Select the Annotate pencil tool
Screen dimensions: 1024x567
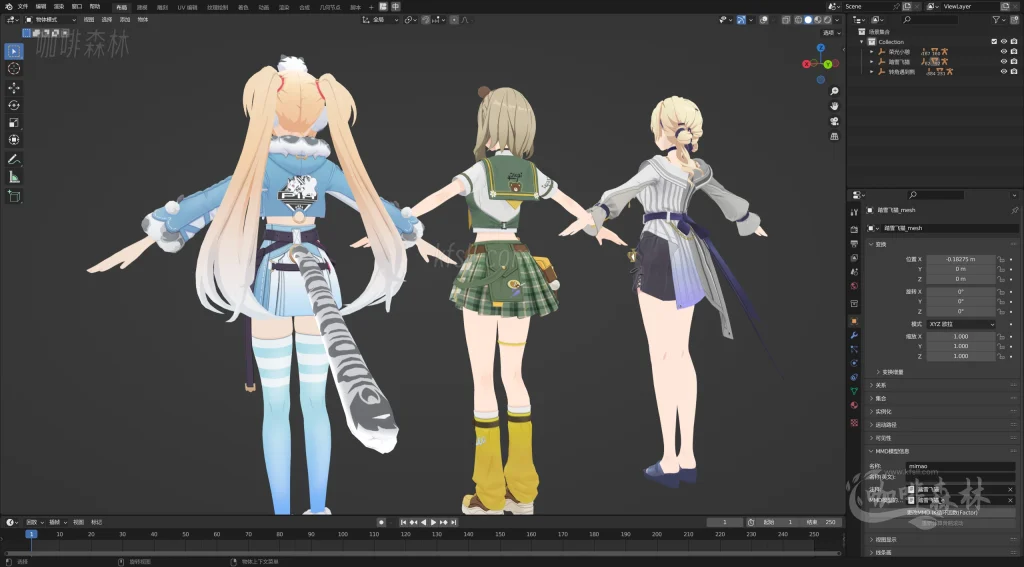pos(14,159)
